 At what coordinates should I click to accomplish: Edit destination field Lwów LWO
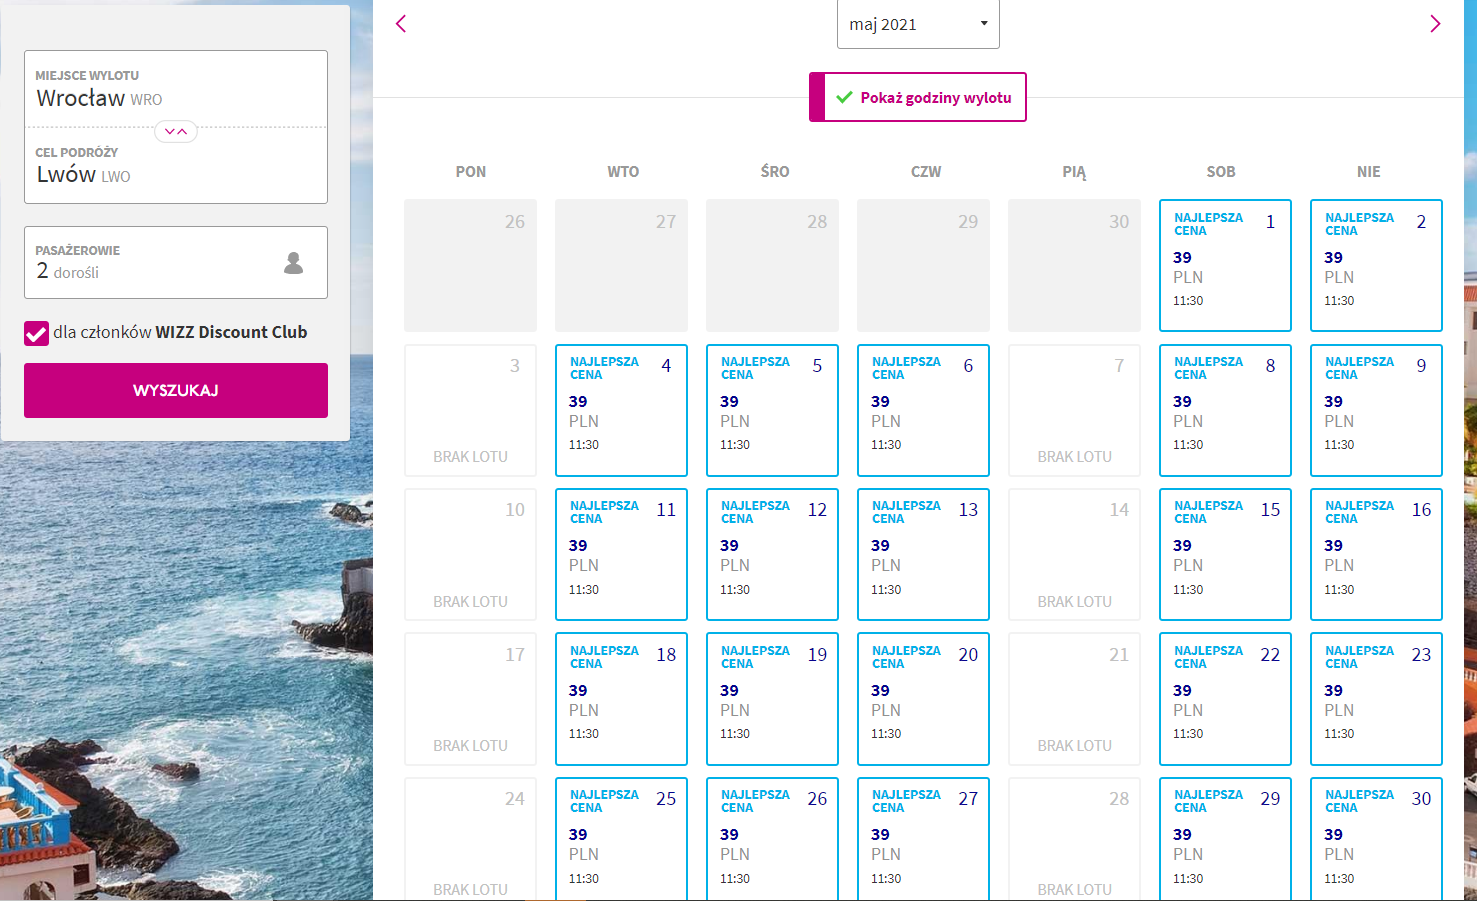point(176,166)
